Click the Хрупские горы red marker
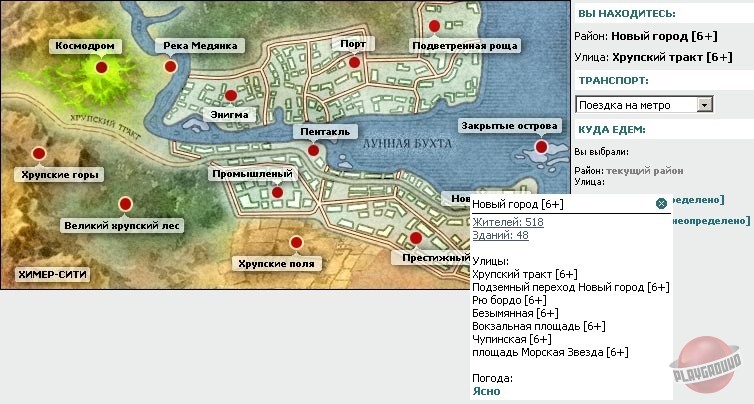Screen dimensions: 754x404 pyautogui.click(x=39, y=153)
